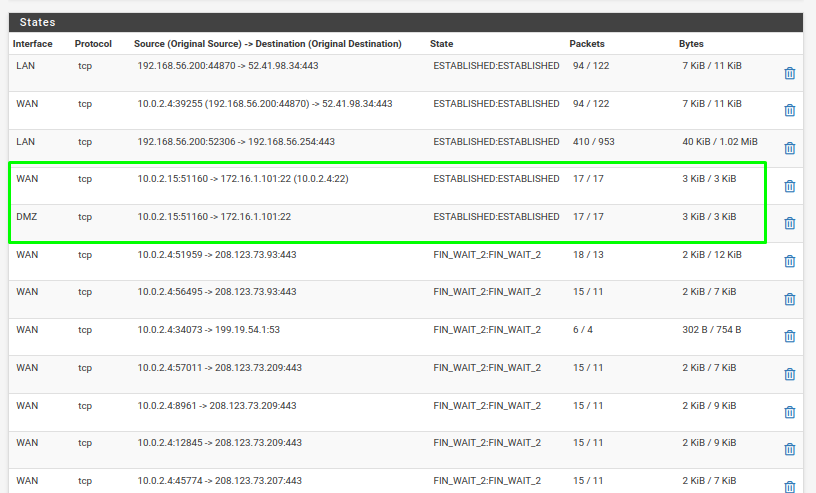This screenshot has height=493, width=816.
Task: Remove state from 10.0.2.4:57011
Action: click(x=789, y=374)
